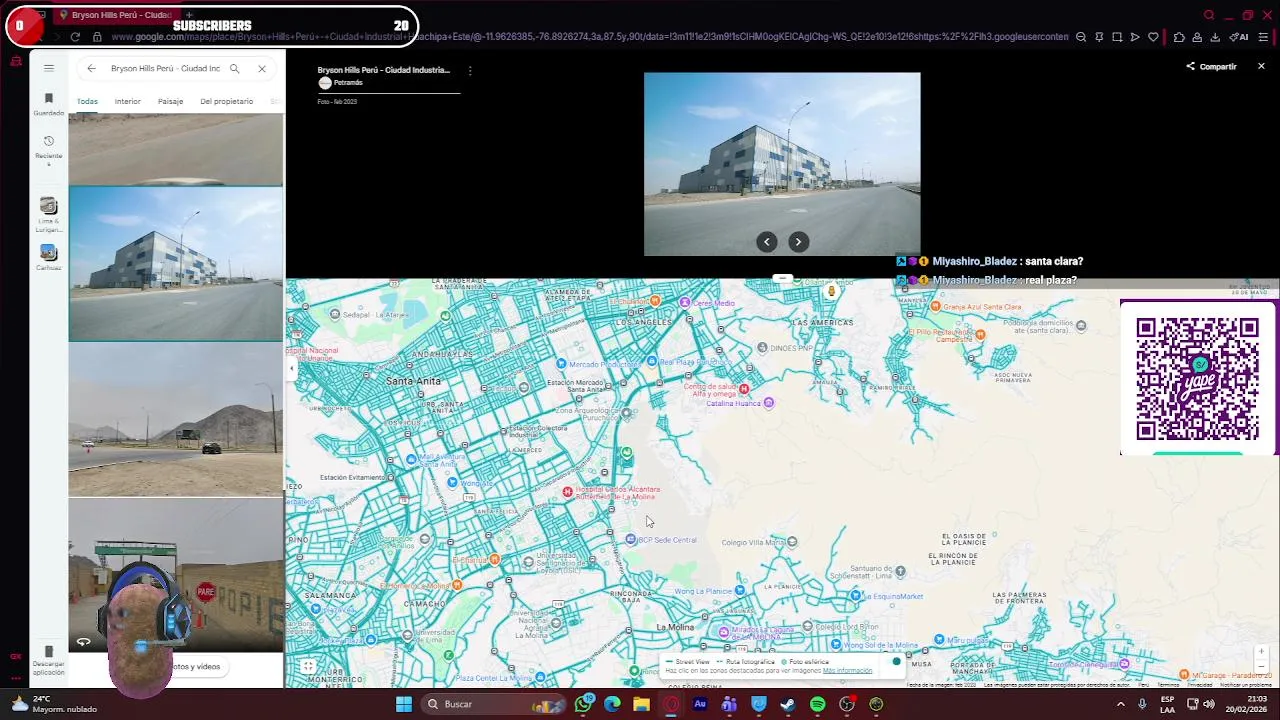The height and width of the screenshot is (720, 1280).
Task: Click the Petramás contributor name
Action: tap(348, 83)
